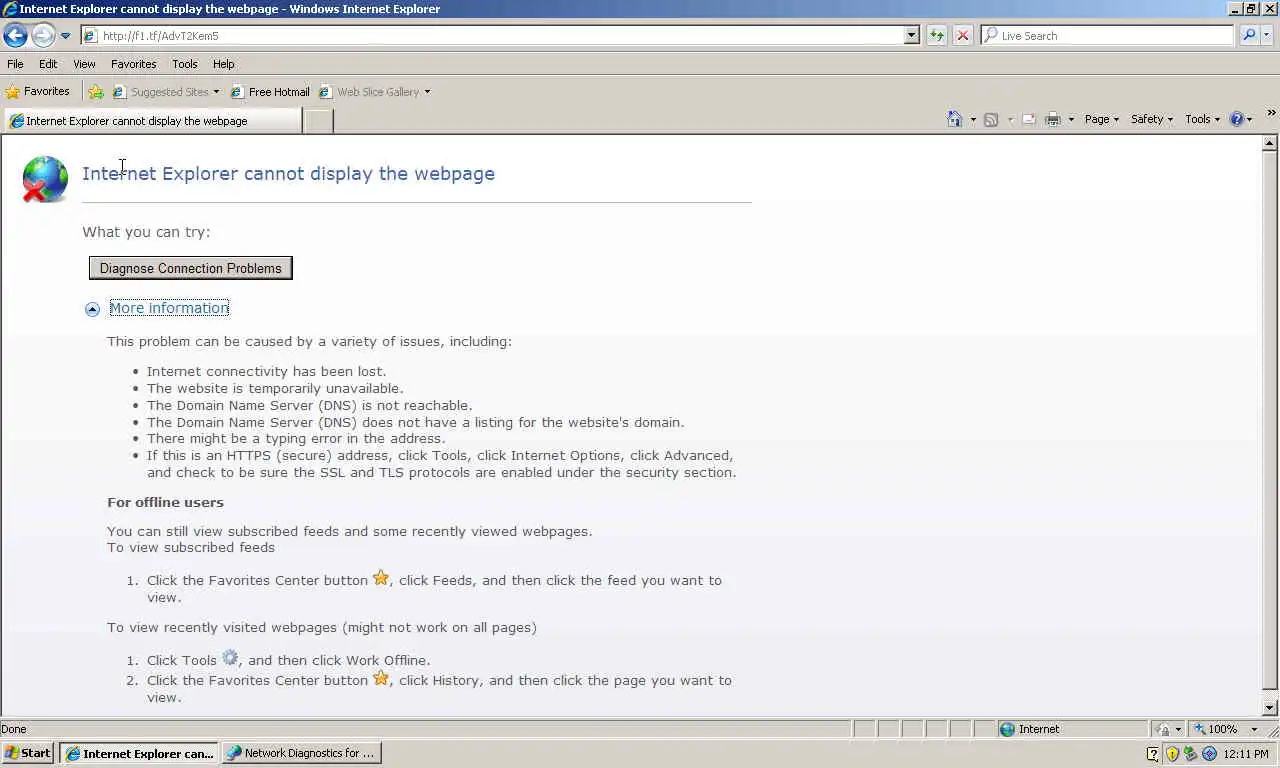
Task: Click the red Stop loading icon
Action: click(962, 35)
